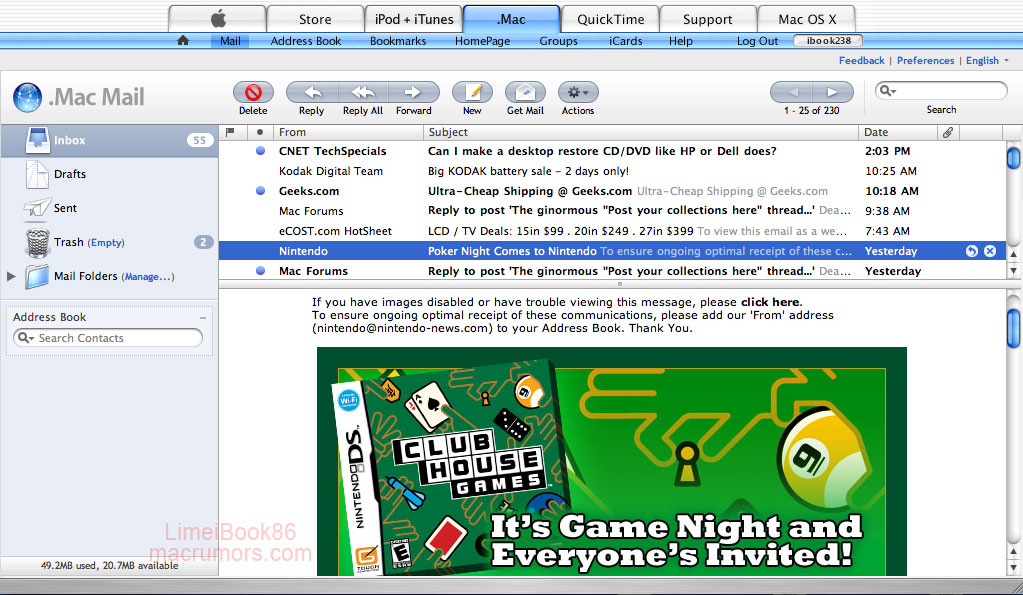This screenshot has height=595, width=1023.
Task: Empty the Trash via Empty link
Action: (107, 243)
